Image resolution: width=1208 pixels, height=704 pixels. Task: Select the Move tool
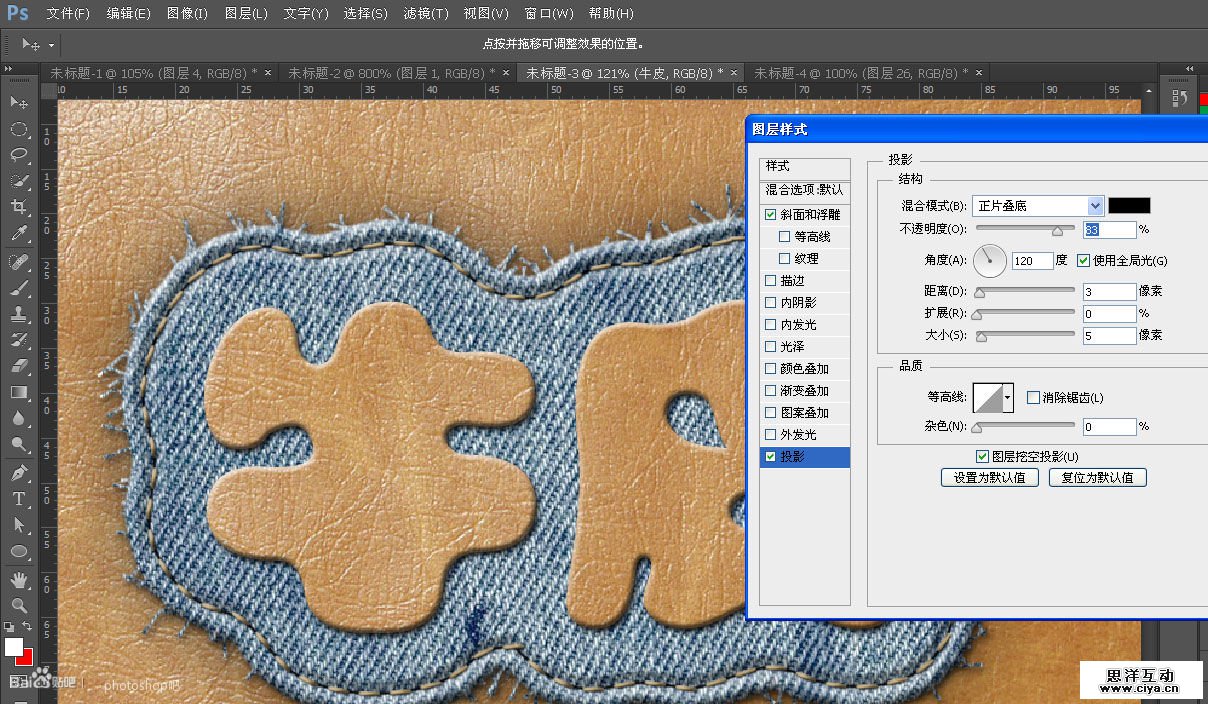(19, 103)
